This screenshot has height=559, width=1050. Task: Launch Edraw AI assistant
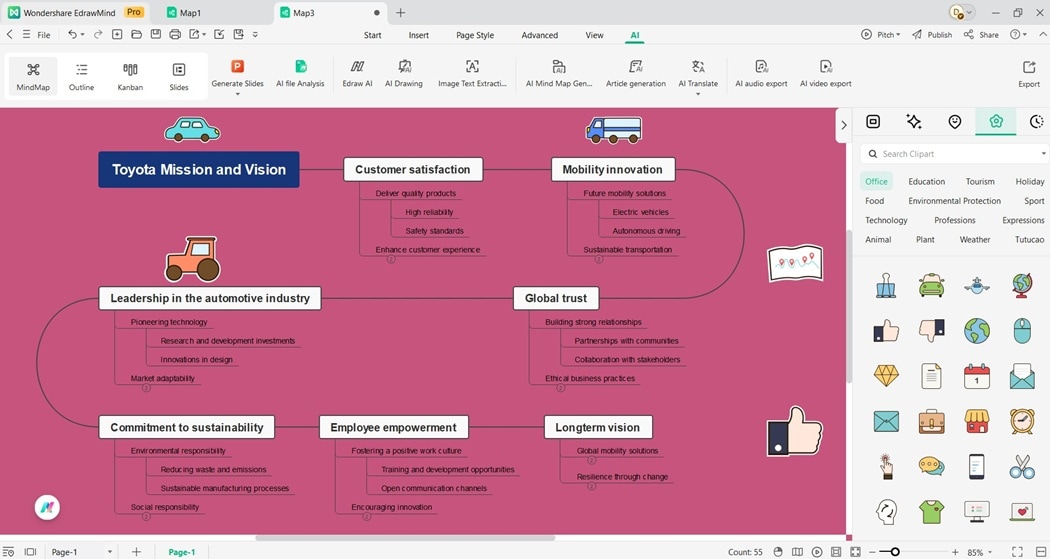click(x=357, y=74)
